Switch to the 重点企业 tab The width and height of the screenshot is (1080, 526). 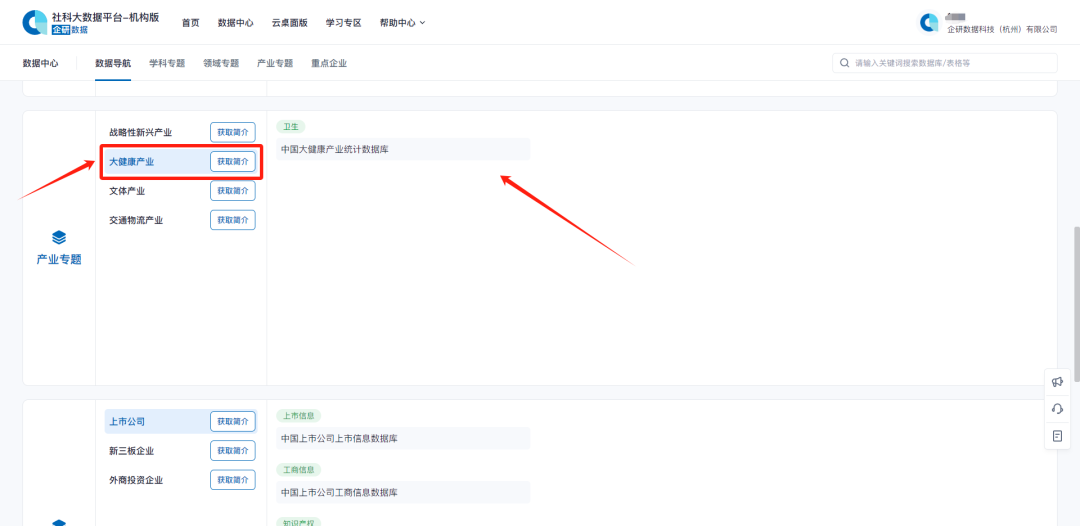(x=329, y=63)
